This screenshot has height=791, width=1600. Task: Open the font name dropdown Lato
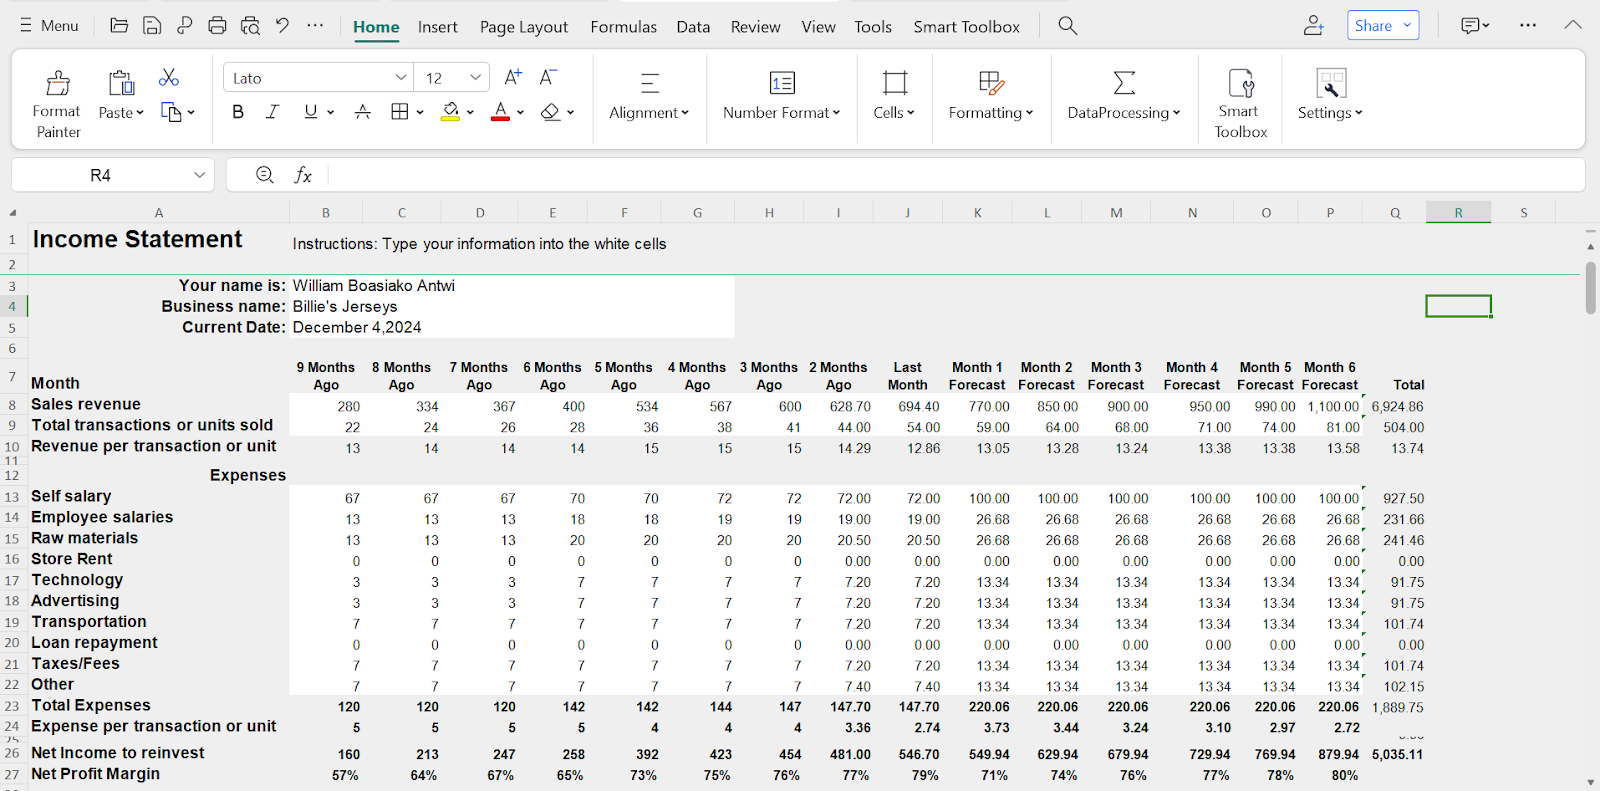(x=401, y=78)
